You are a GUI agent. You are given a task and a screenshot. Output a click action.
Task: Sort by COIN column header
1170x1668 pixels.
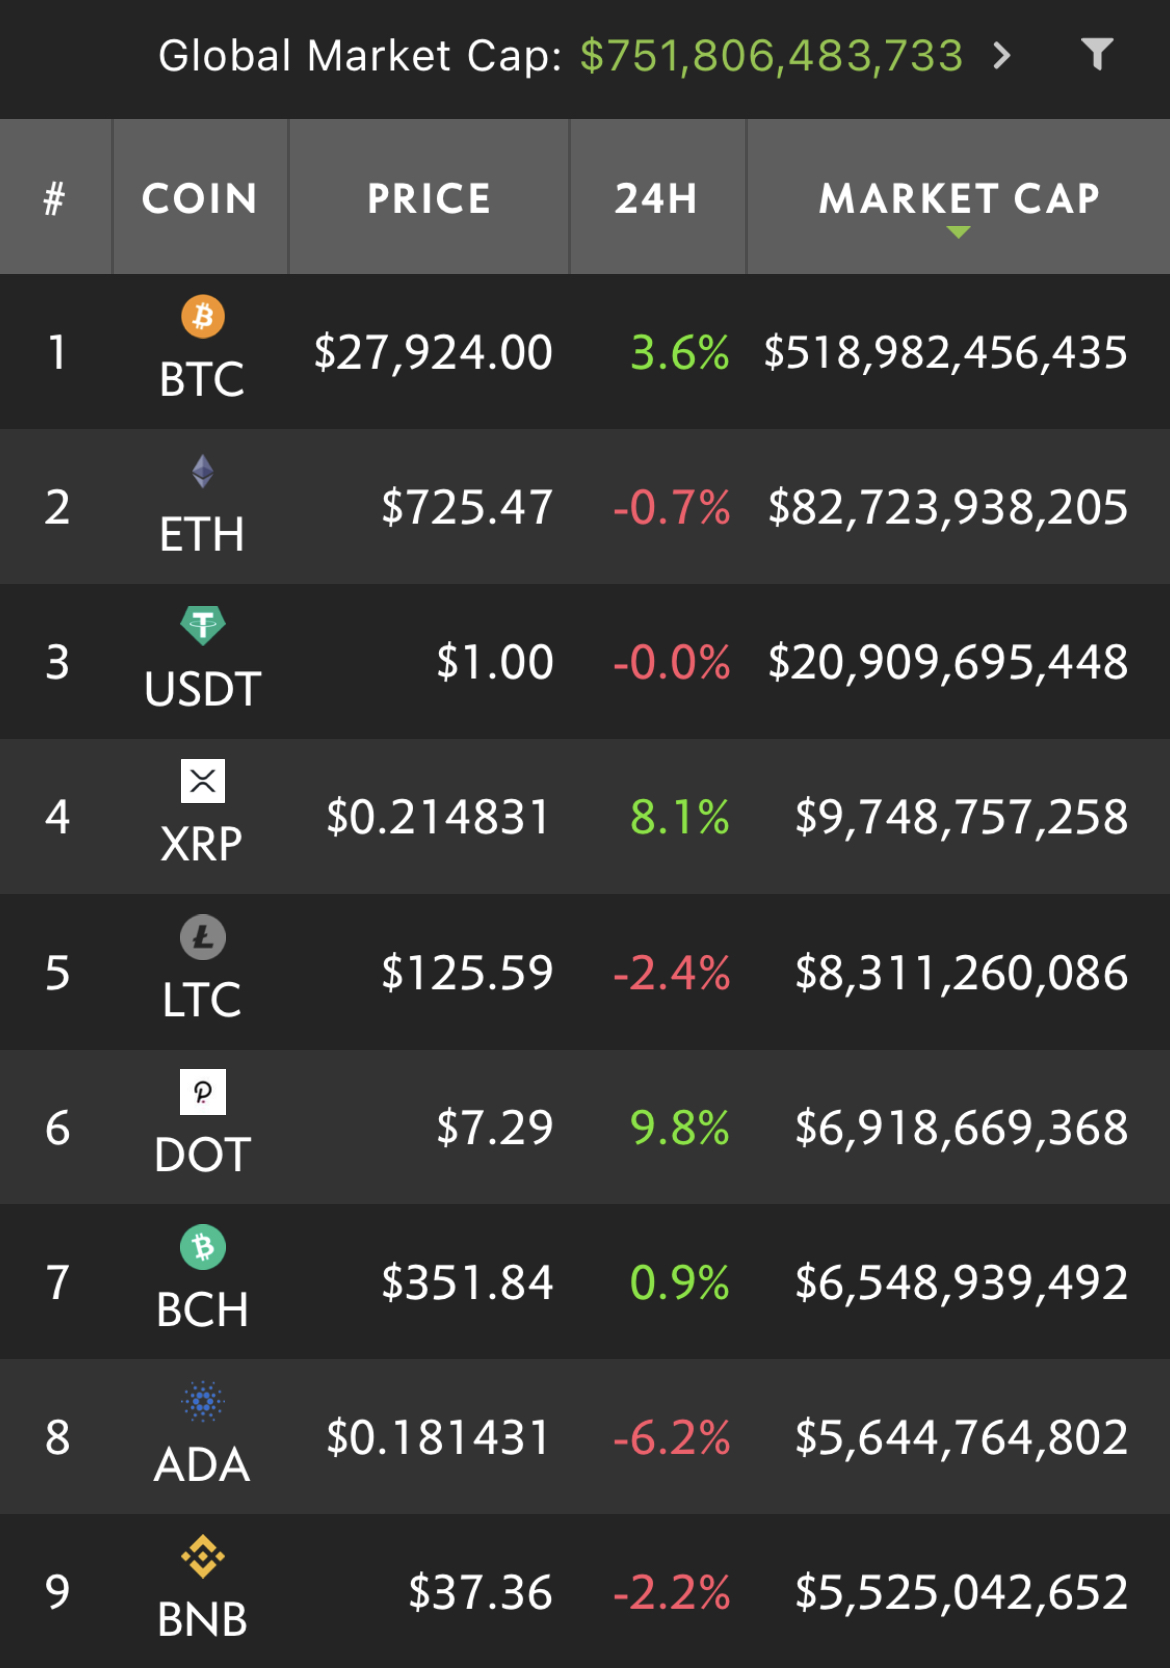point(200,197)
